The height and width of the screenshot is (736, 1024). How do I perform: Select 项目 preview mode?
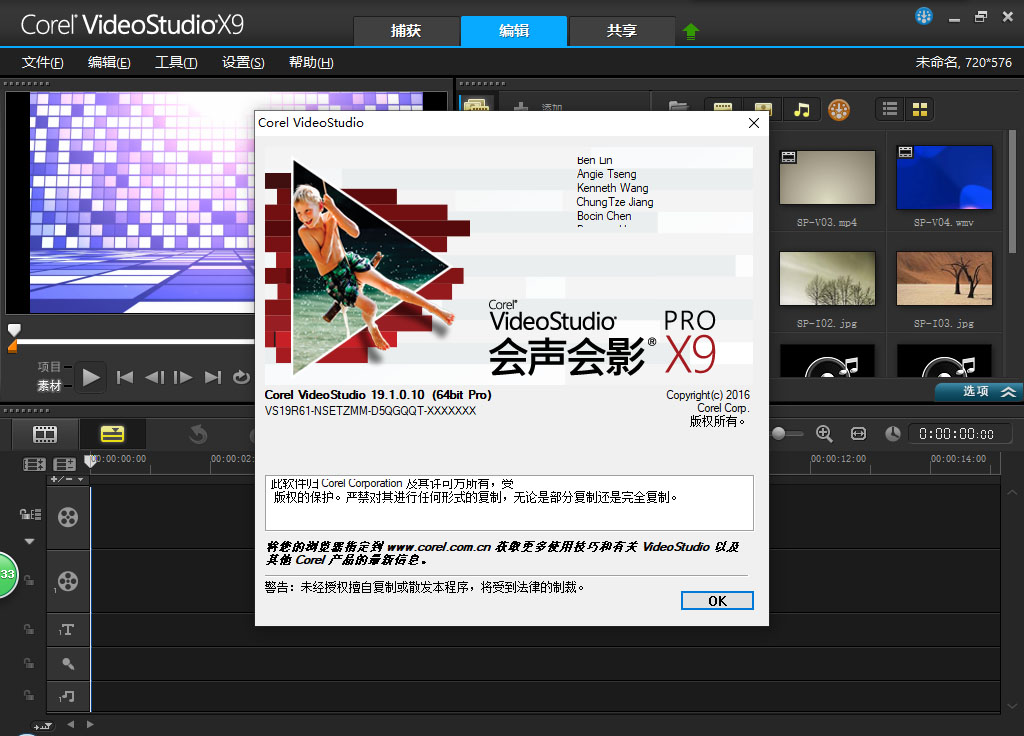click(x=49, y=367)
